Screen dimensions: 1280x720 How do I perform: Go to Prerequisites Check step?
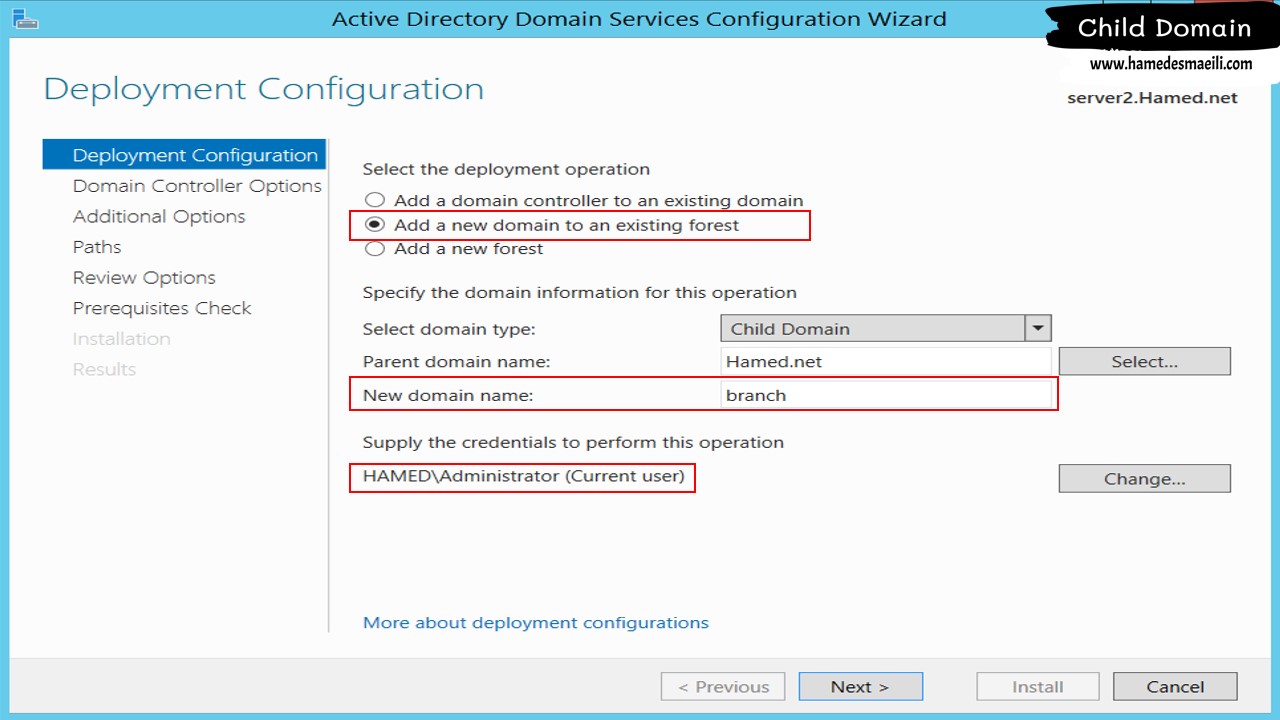[162, 308]
